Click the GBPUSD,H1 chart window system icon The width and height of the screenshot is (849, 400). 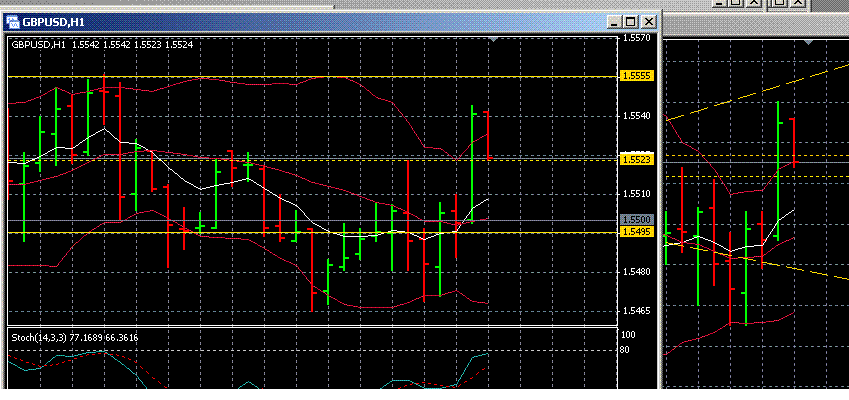(x=14, y=21)
